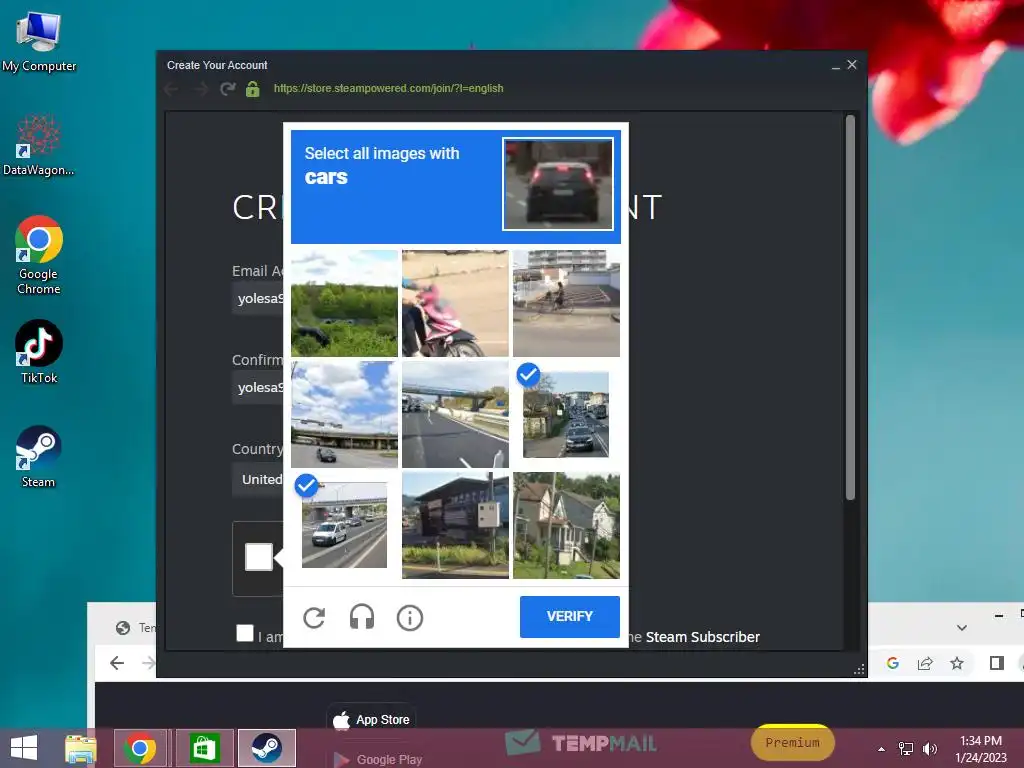Click the tile with cloudy sky above the bridge
The image size is (1024, 768).
(x=344, y=415)
